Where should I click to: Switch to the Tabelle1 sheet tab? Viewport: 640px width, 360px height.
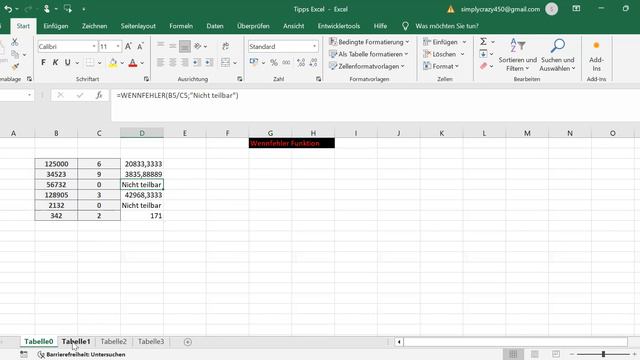76,342
